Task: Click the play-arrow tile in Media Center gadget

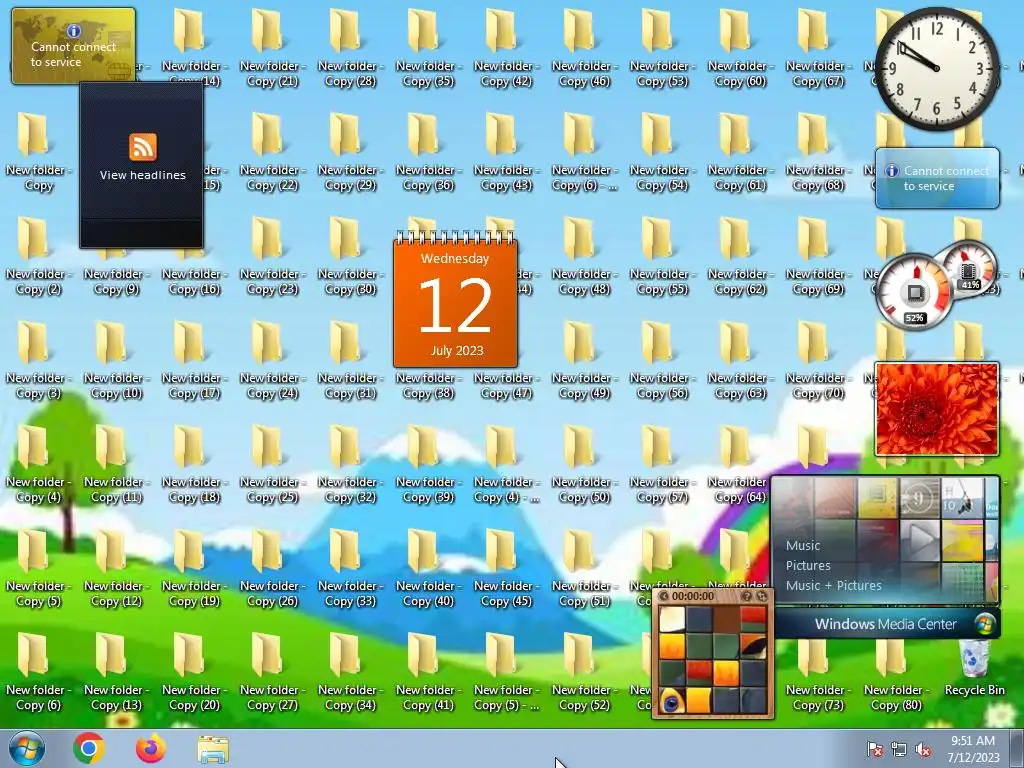Action: tap(920, 539)
